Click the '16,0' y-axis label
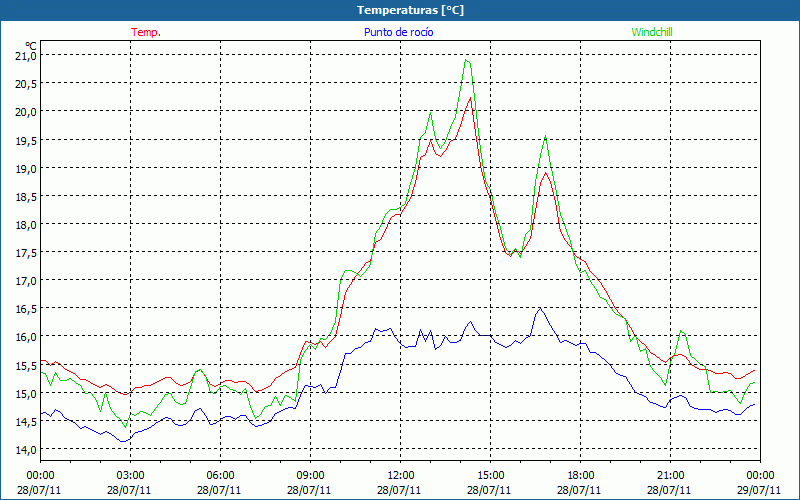 pos(26,337)
